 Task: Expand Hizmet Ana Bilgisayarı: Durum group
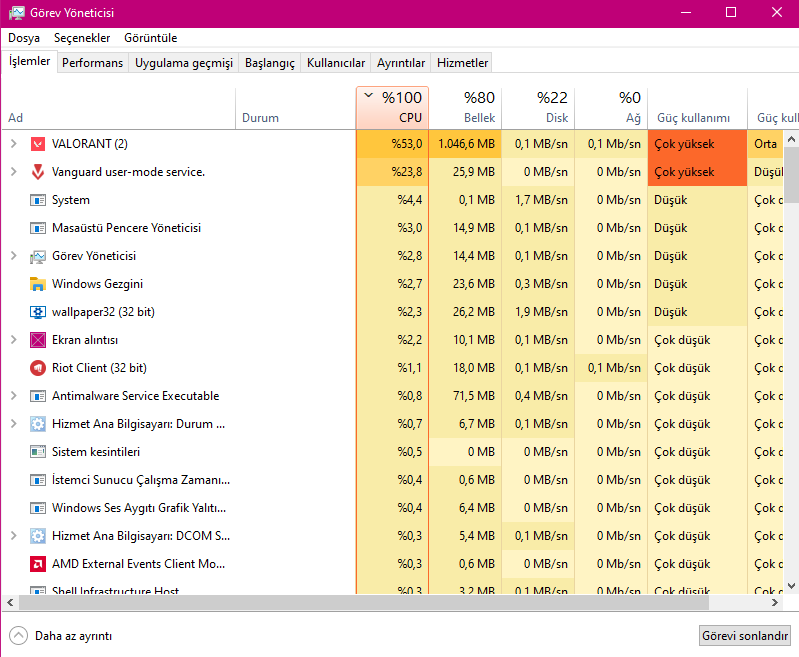[x=14, y=424]
